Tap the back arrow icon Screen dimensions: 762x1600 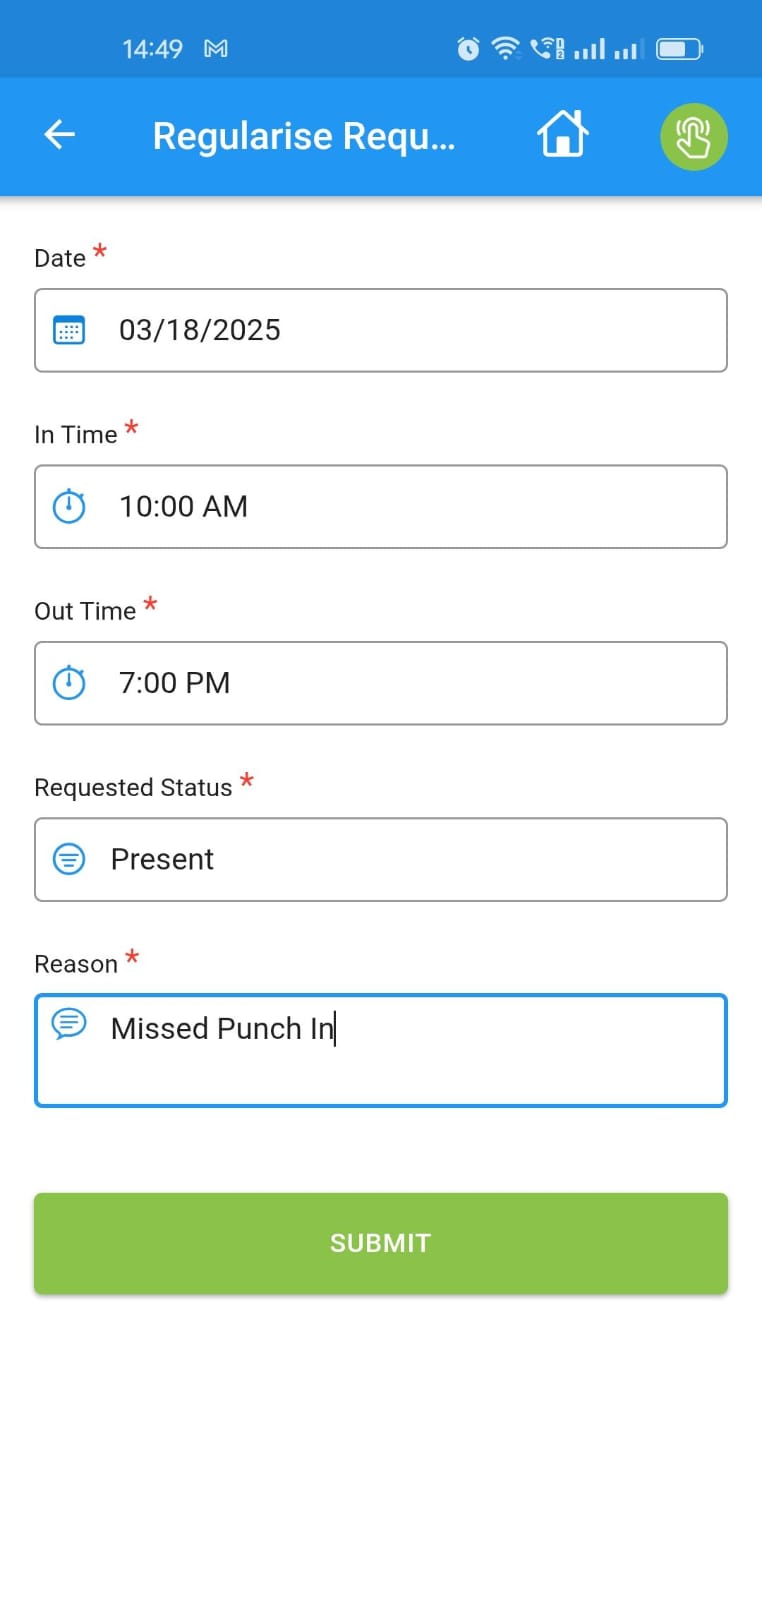(x=60, y=135)
